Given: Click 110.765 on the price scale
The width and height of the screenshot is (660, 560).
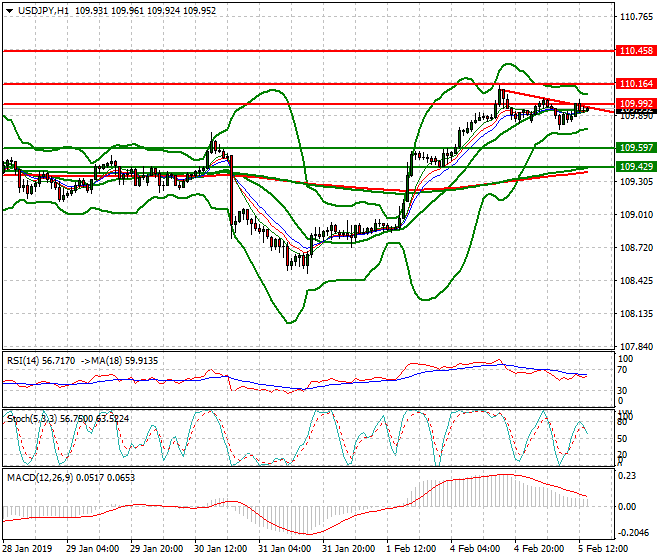Looking at the screenshot, I should click(636, 17).
